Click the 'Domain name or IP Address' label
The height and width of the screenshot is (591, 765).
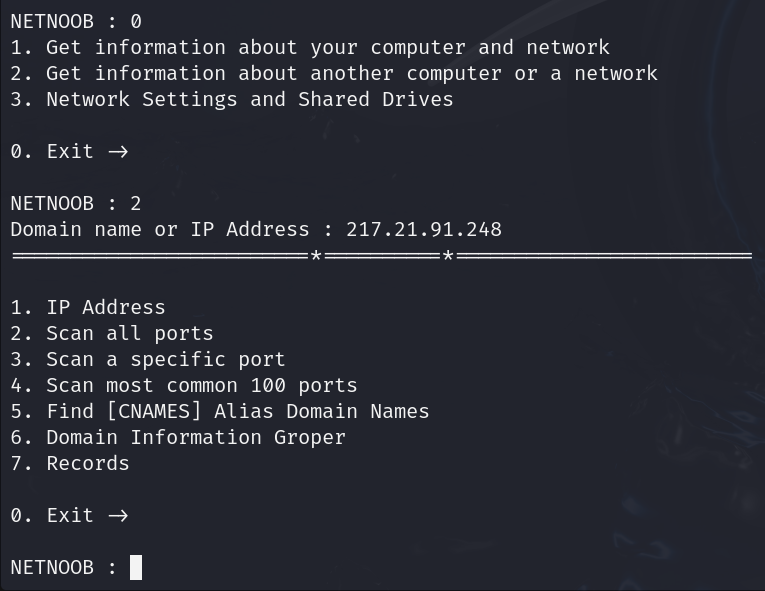(x=160, y=230)
